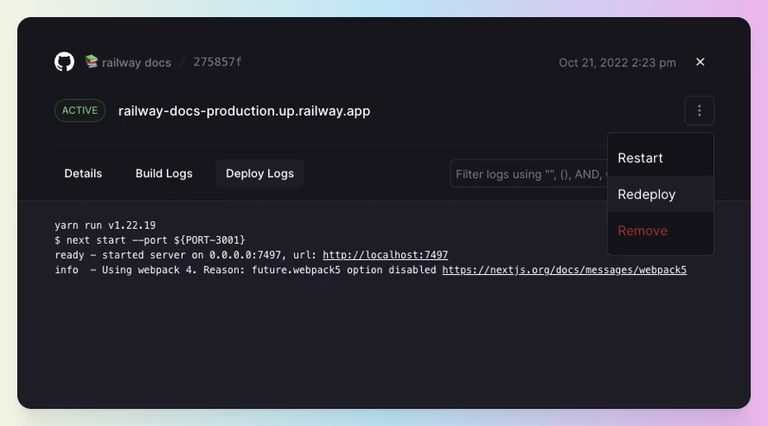Open railway-docs-production.up.railway.app domain

[244, 111]
